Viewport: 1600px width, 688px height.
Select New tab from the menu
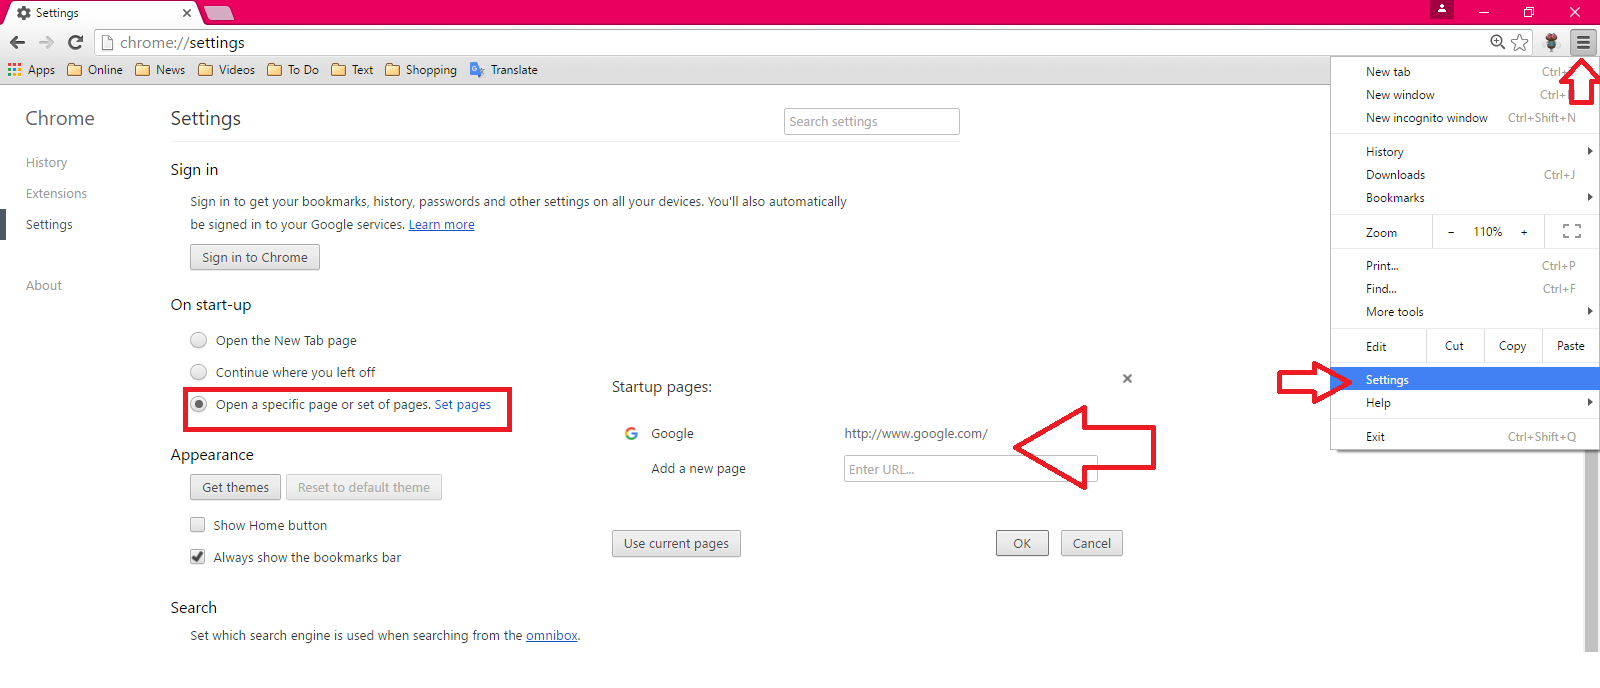pos(1464,72)
